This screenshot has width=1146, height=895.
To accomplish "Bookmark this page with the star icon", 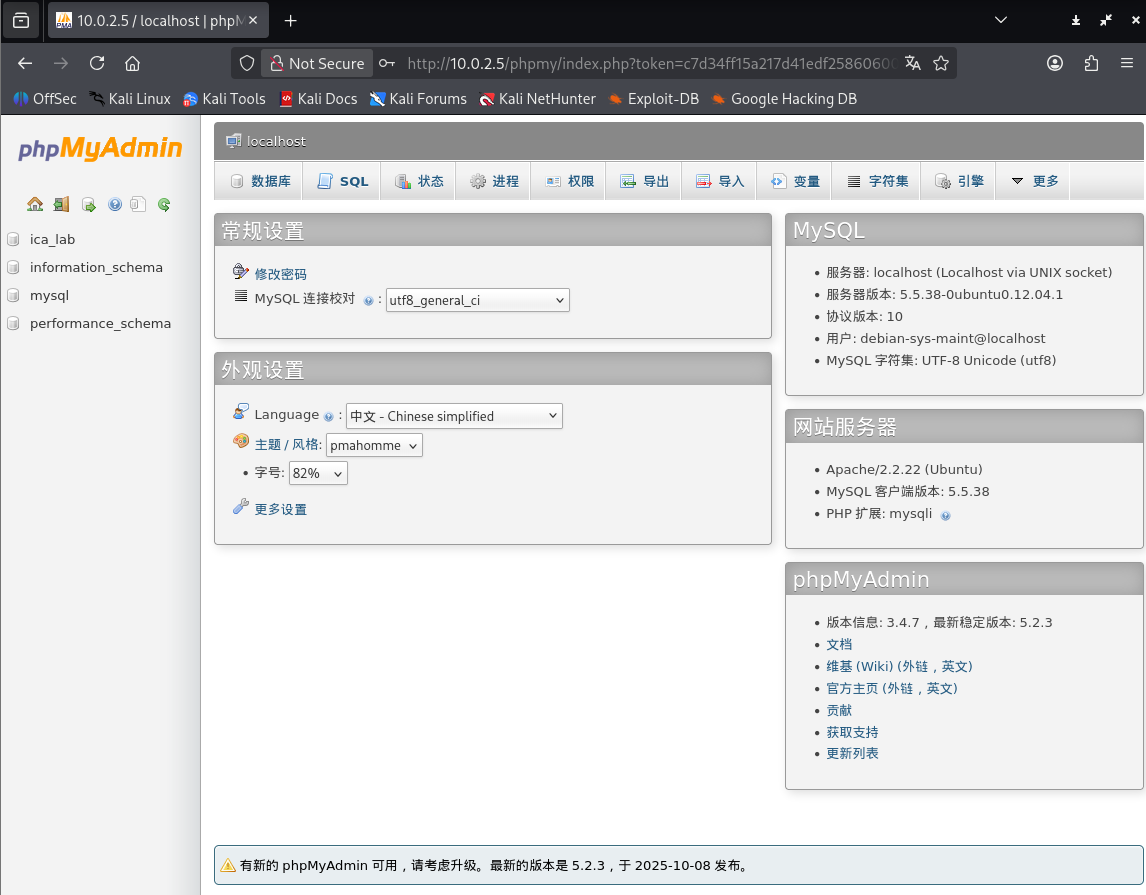I will [x=940, y=63].
